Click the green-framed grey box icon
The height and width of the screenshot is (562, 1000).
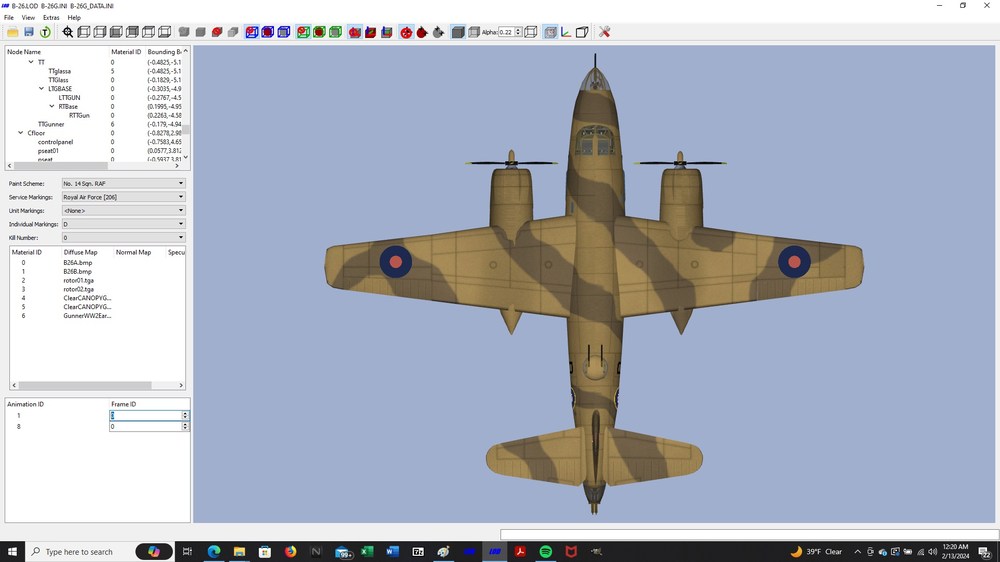pos(335,32)
